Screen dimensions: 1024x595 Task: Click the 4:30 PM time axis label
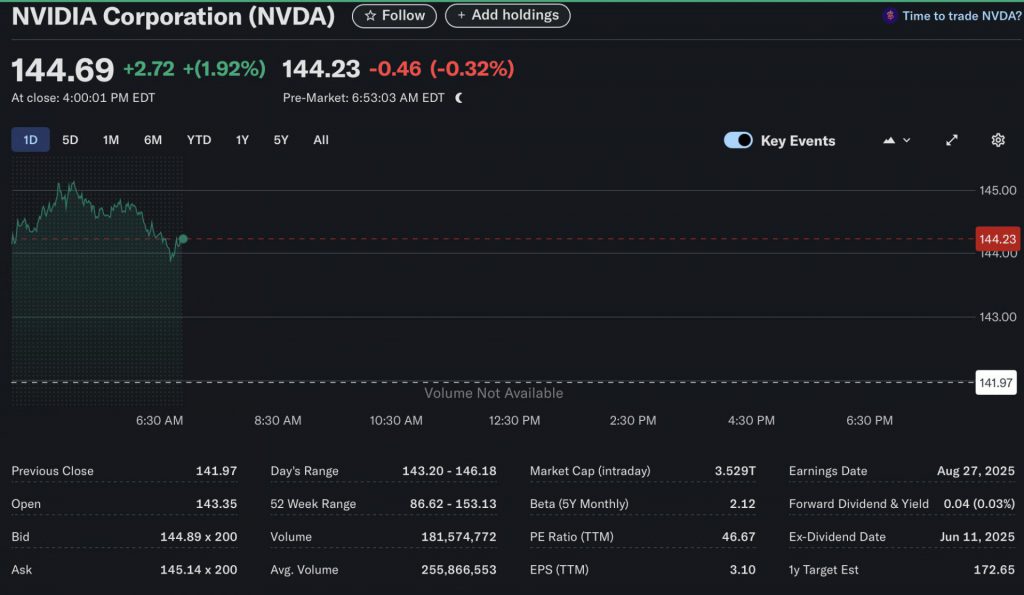tap(751, 421)
